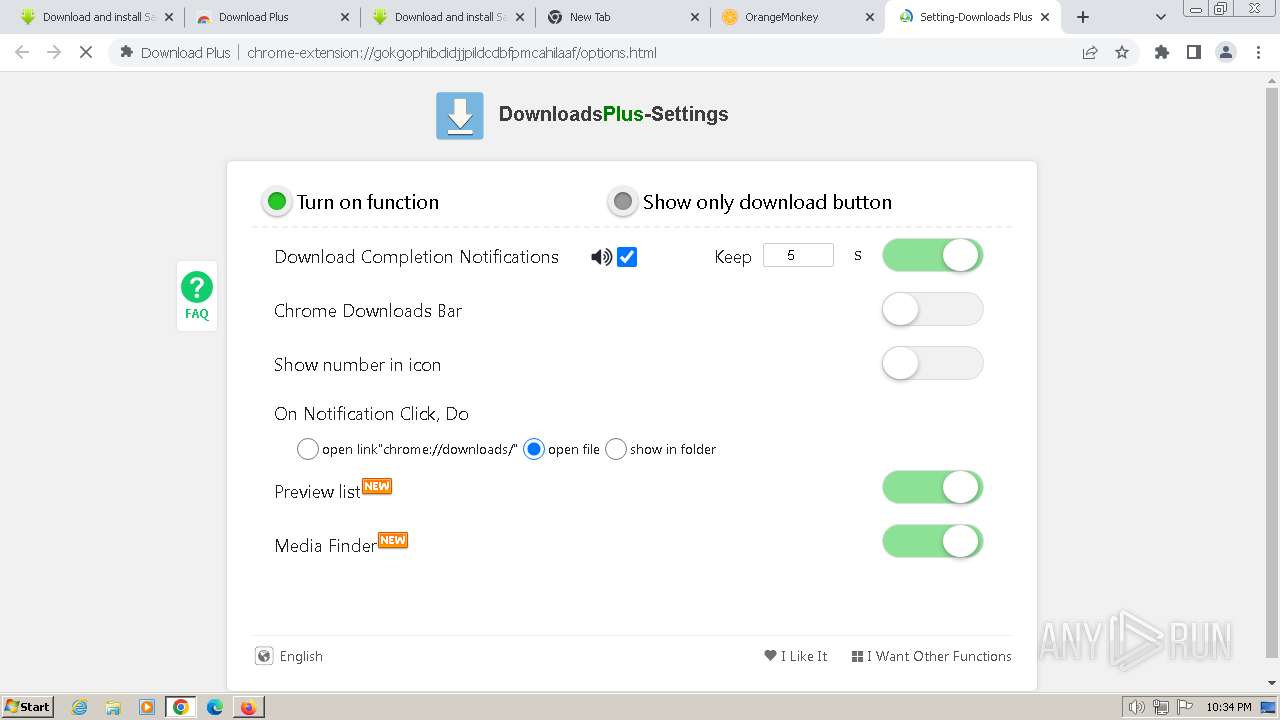Go forward in browser history
The width and height of the screenshot is (1280, 720).
coord(54,52)
